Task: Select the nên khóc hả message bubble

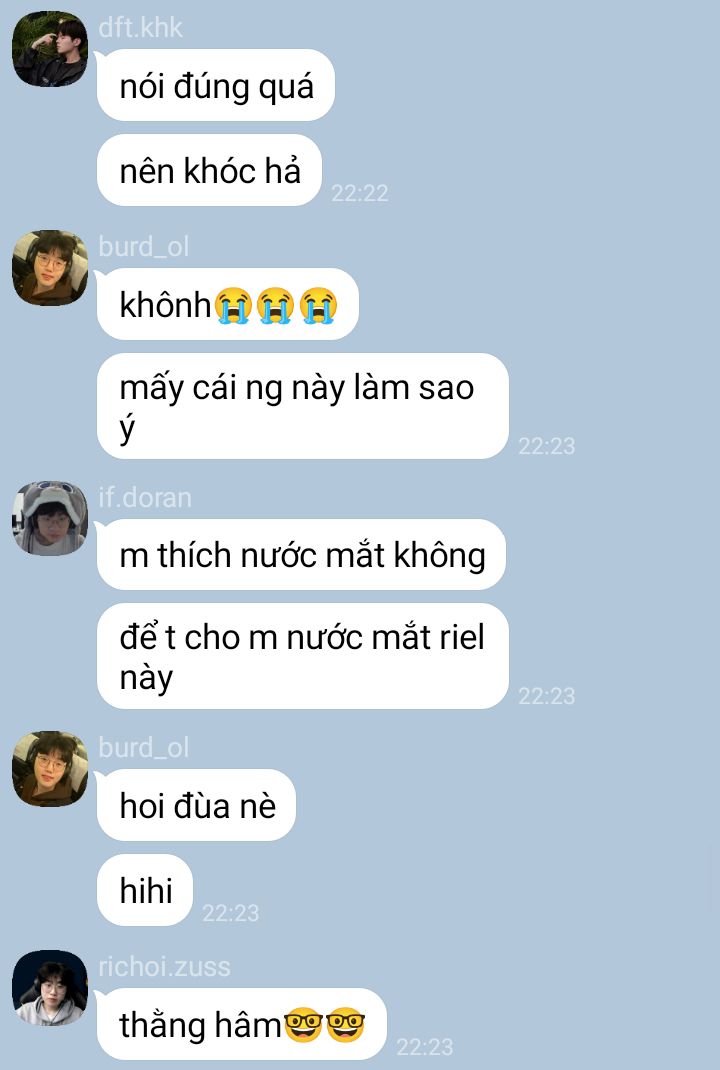Action: pyautogui.click(x=210, y=170)
